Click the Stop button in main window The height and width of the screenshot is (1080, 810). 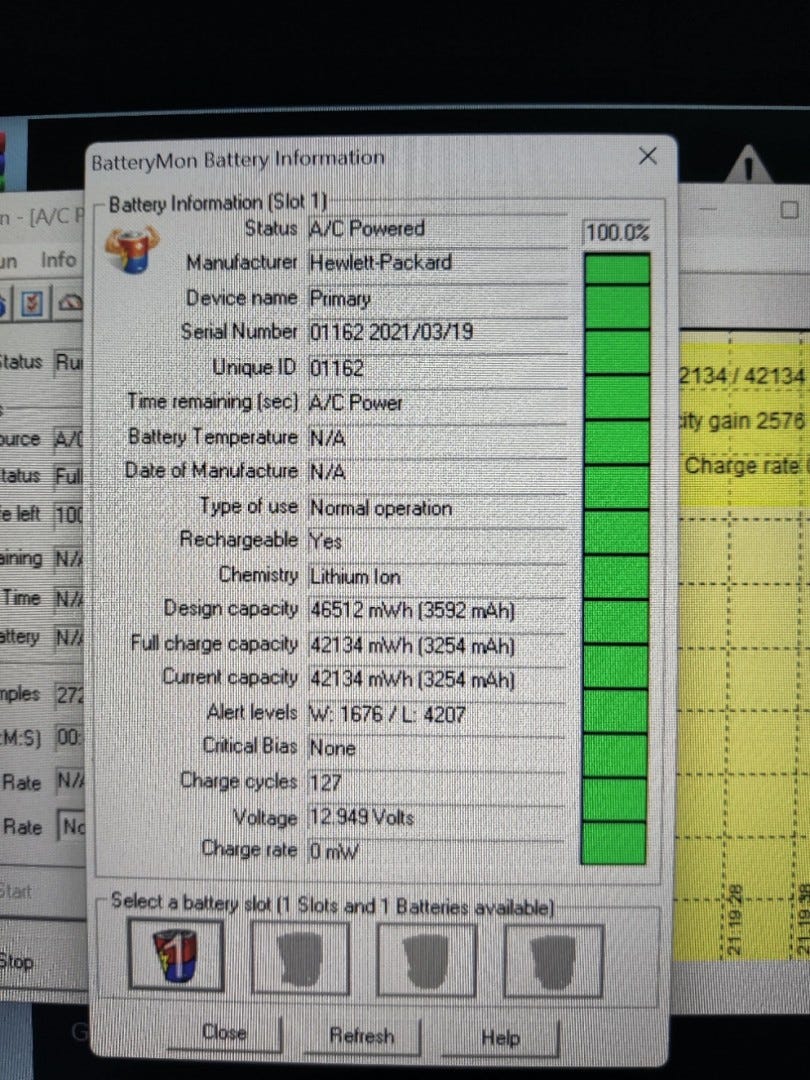click(17, 962)
